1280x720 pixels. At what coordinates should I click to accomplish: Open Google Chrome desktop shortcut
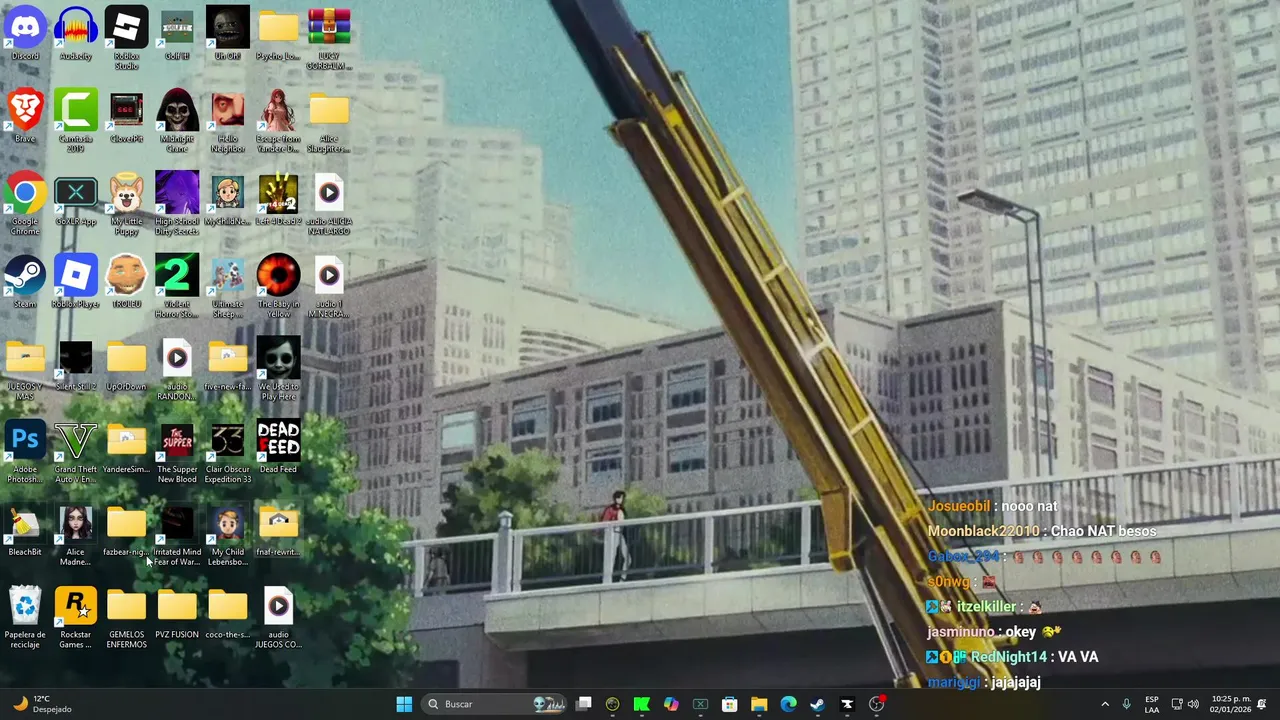25,204
